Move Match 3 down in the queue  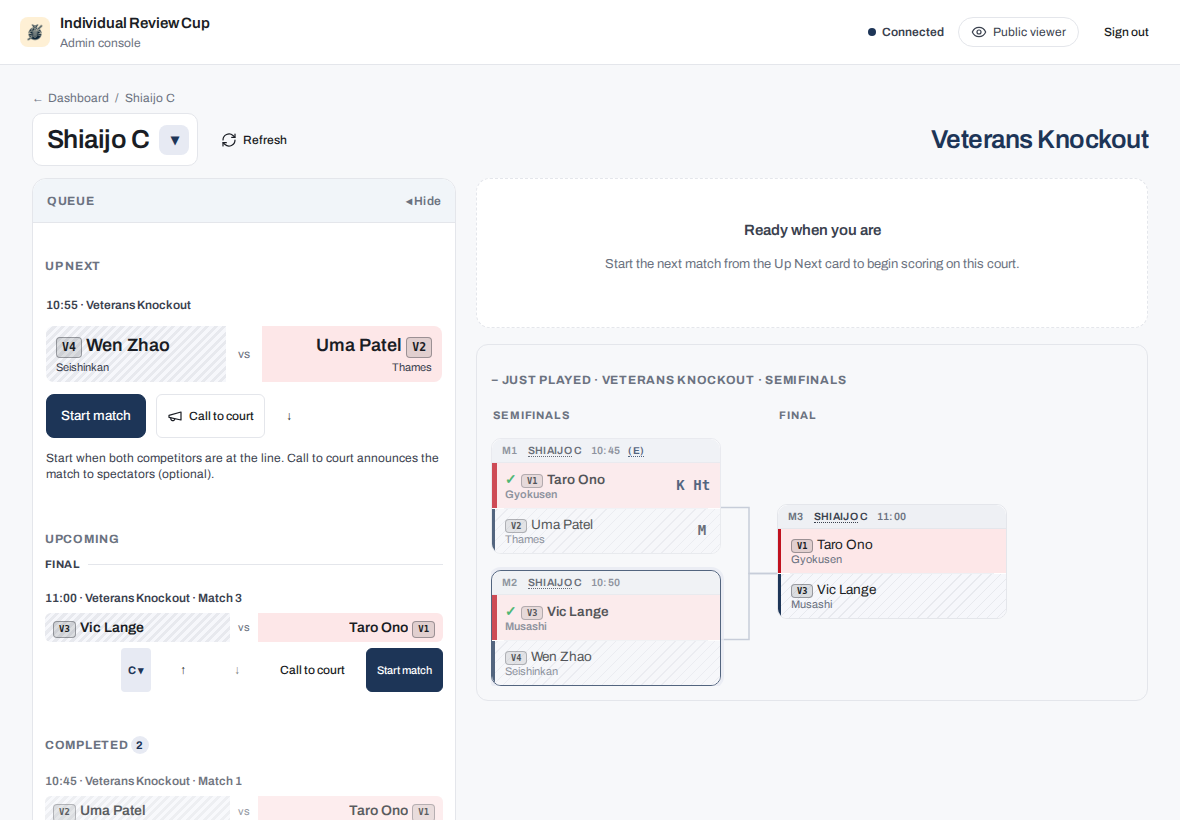click(x=237, y=670)
